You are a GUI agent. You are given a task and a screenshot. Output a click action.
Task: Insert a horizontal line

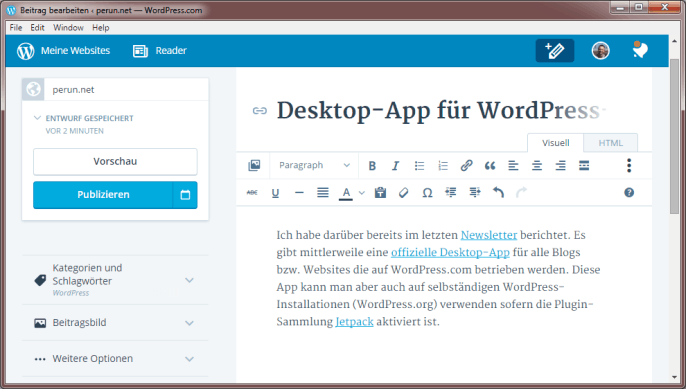(299, 193)
